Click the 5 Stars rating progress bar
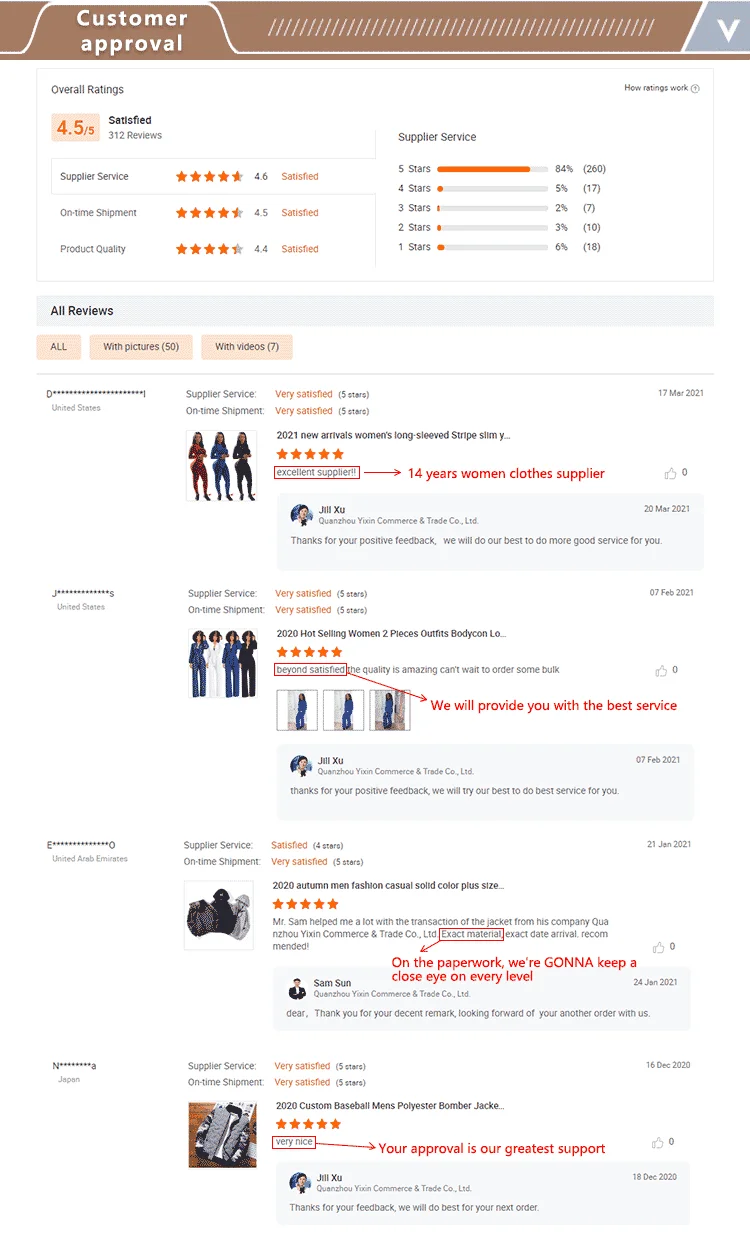The image size is (750, 1237). (492, 169)
